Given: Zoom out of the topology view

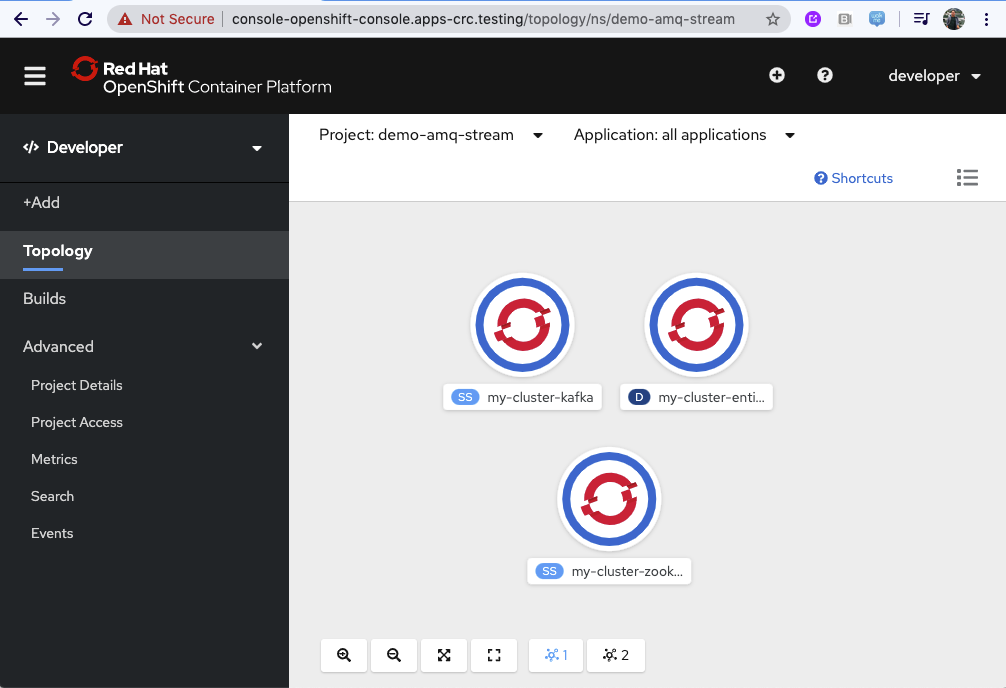Looking at the screenshot, I should [394, 655].
